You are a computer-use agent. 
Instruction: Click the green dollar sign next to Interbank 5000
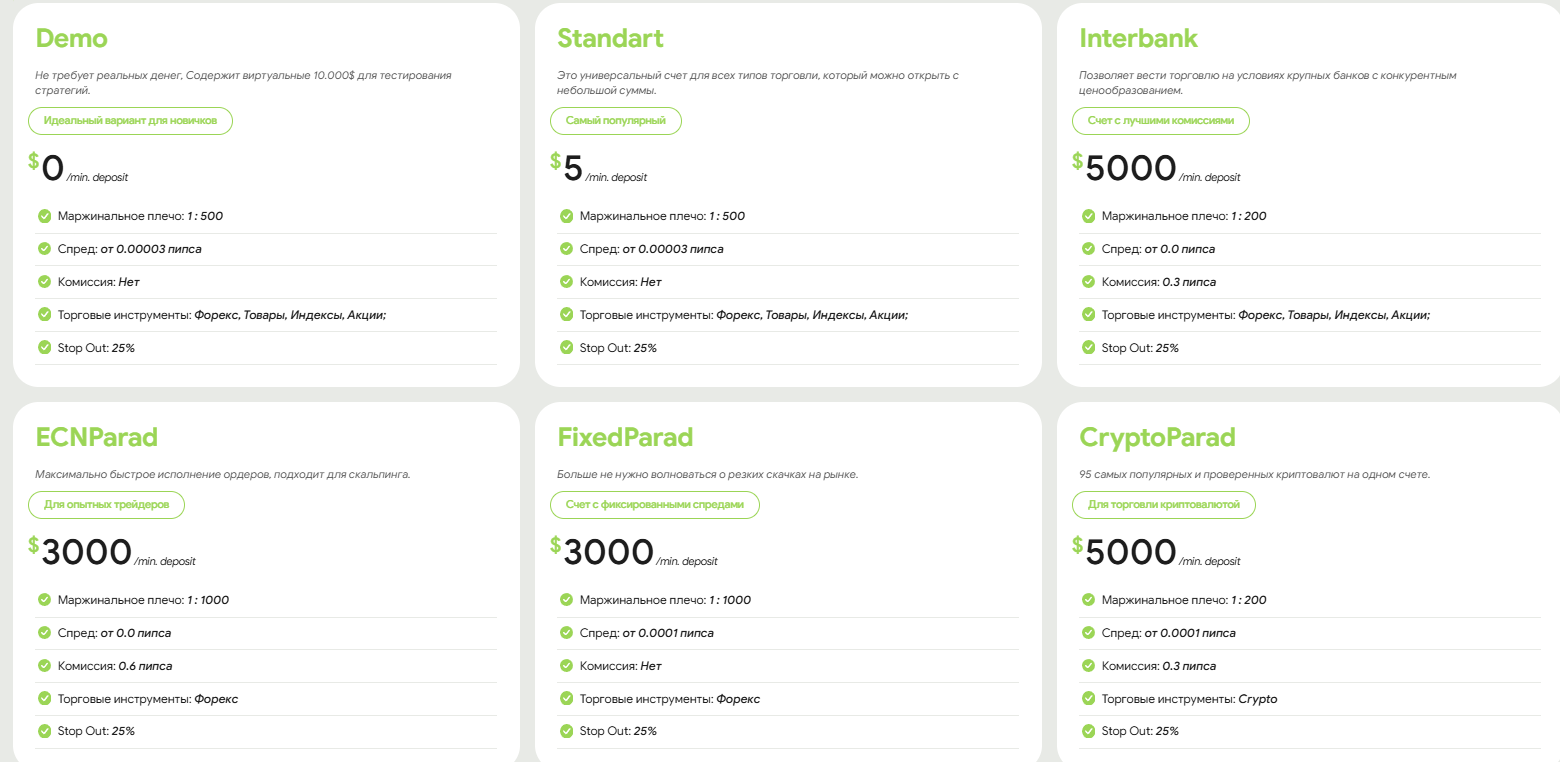tap(1077, 161)
